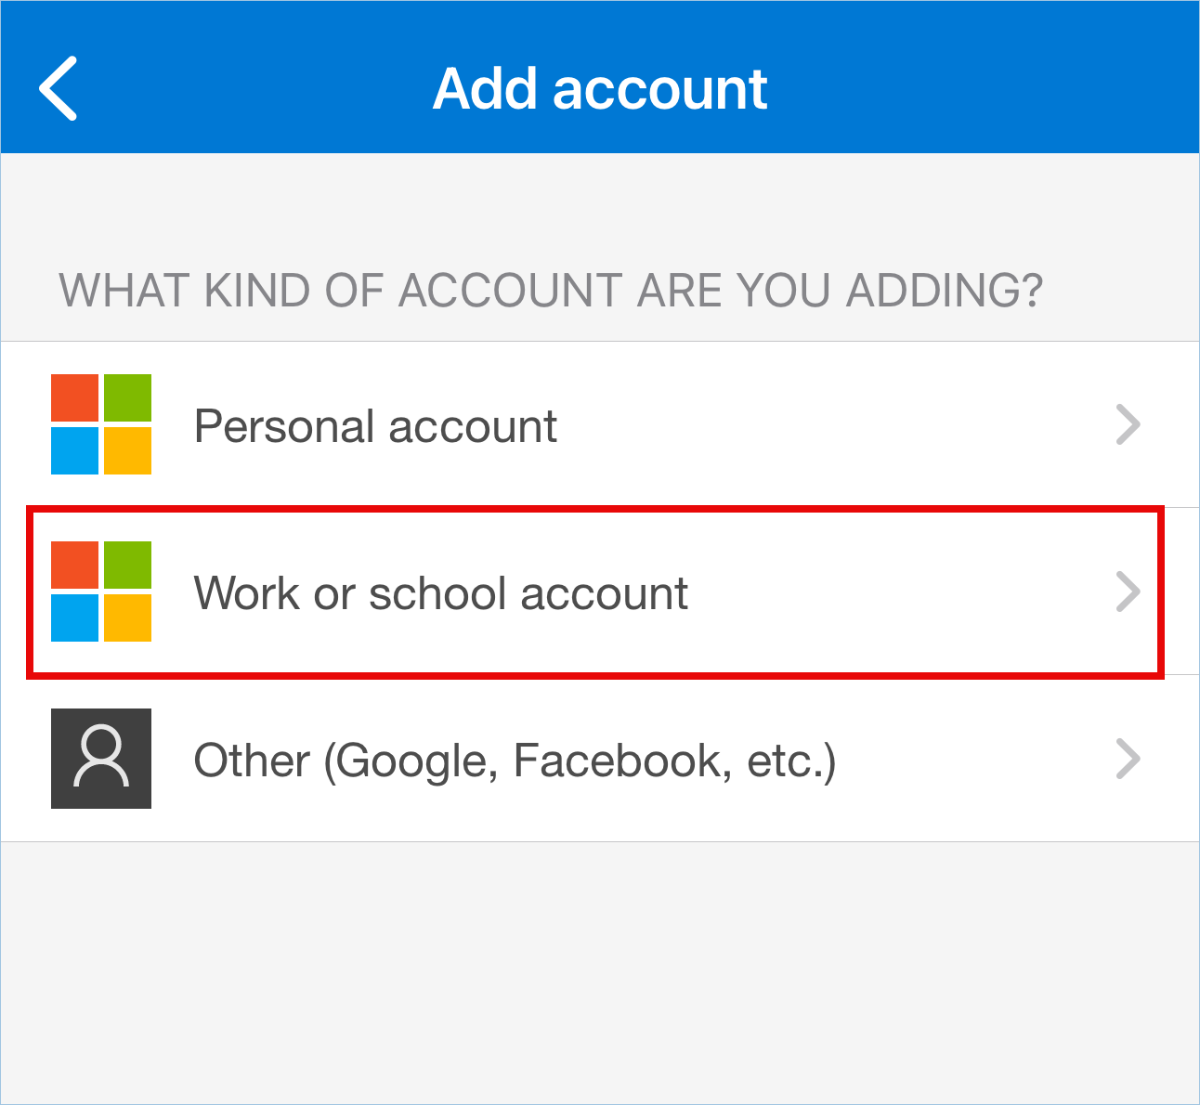
Task: Click the blue square in Work or school logo
Action: 75,617
